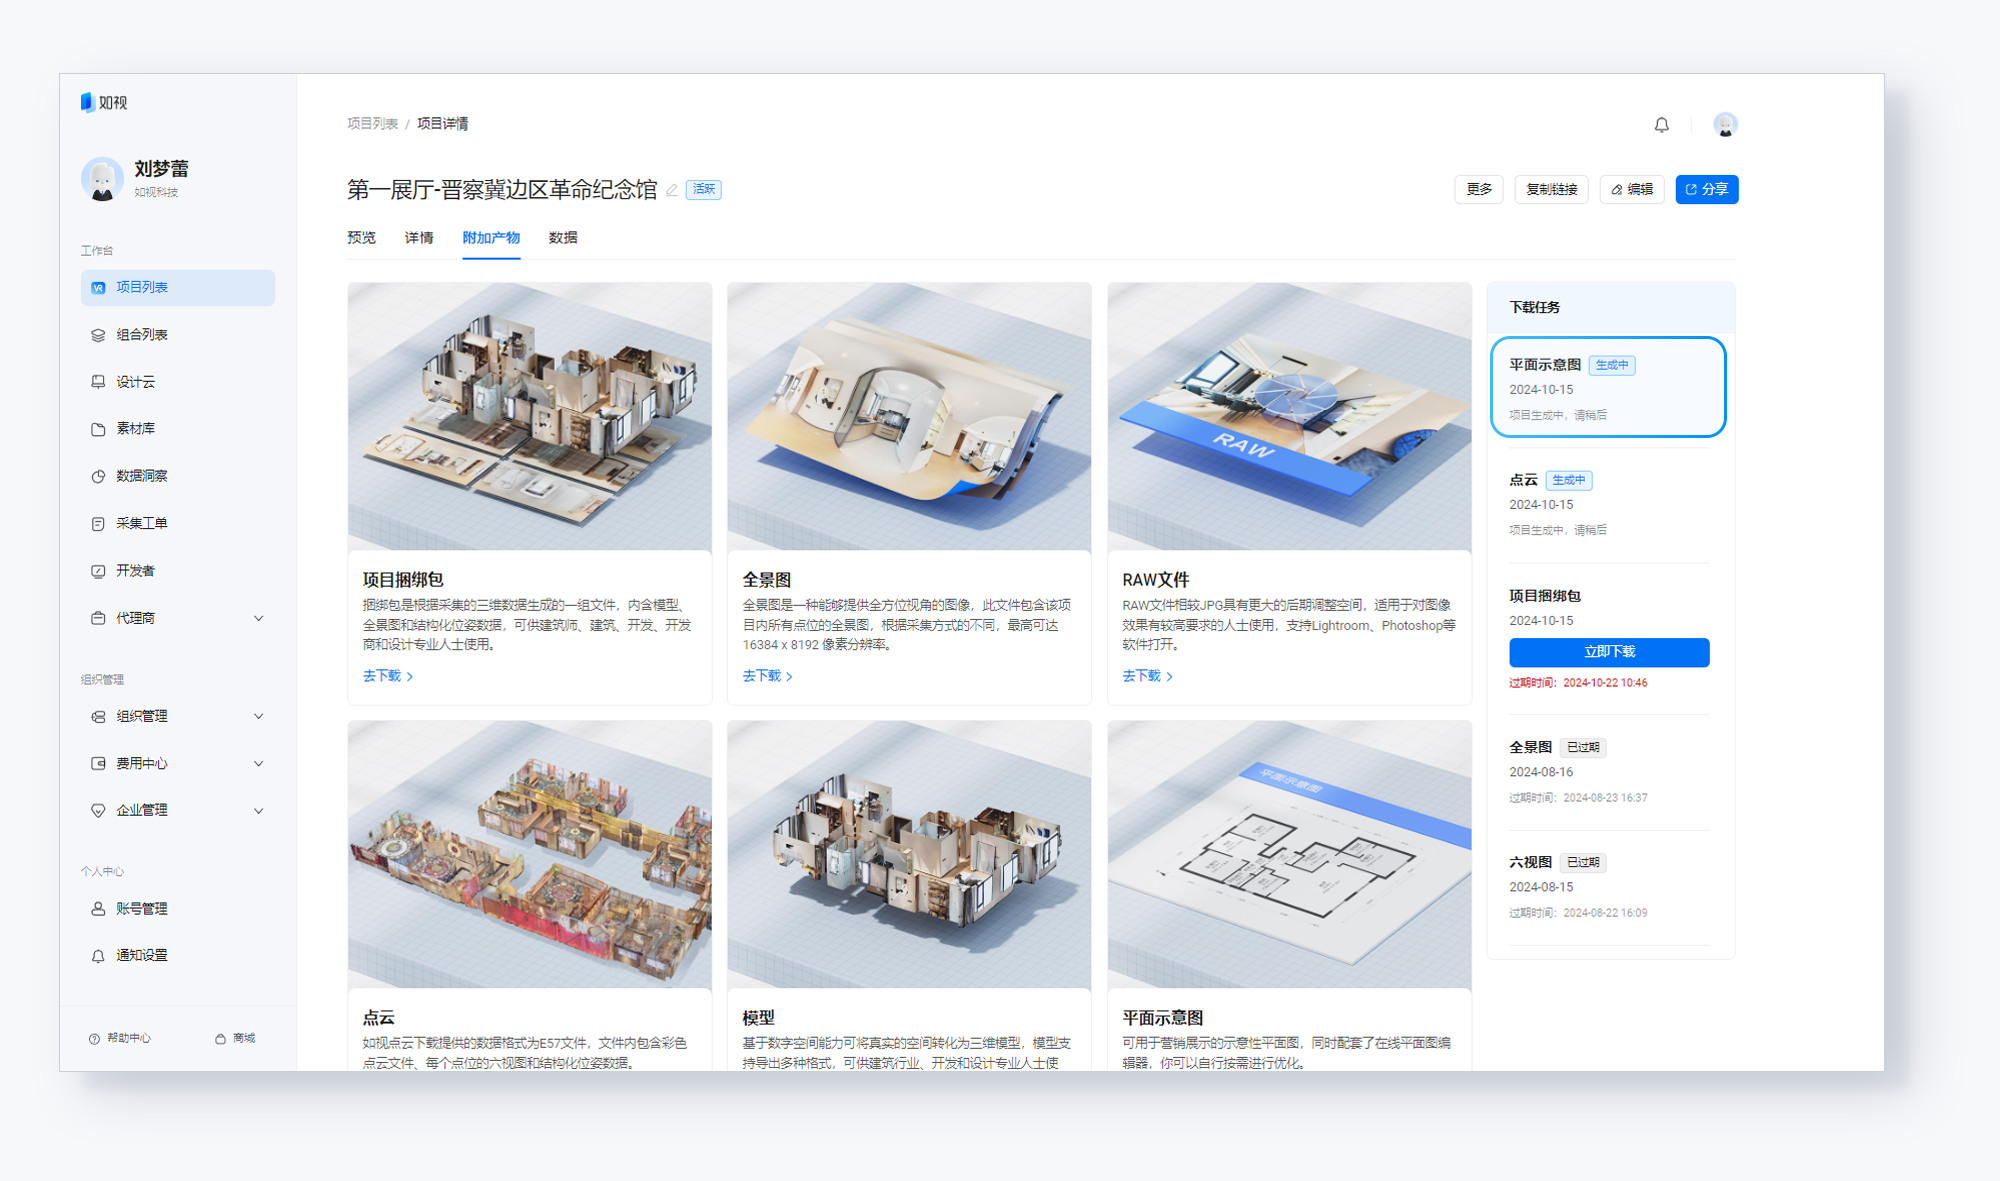Open the 平面示意图 floor plan image

1289,854
